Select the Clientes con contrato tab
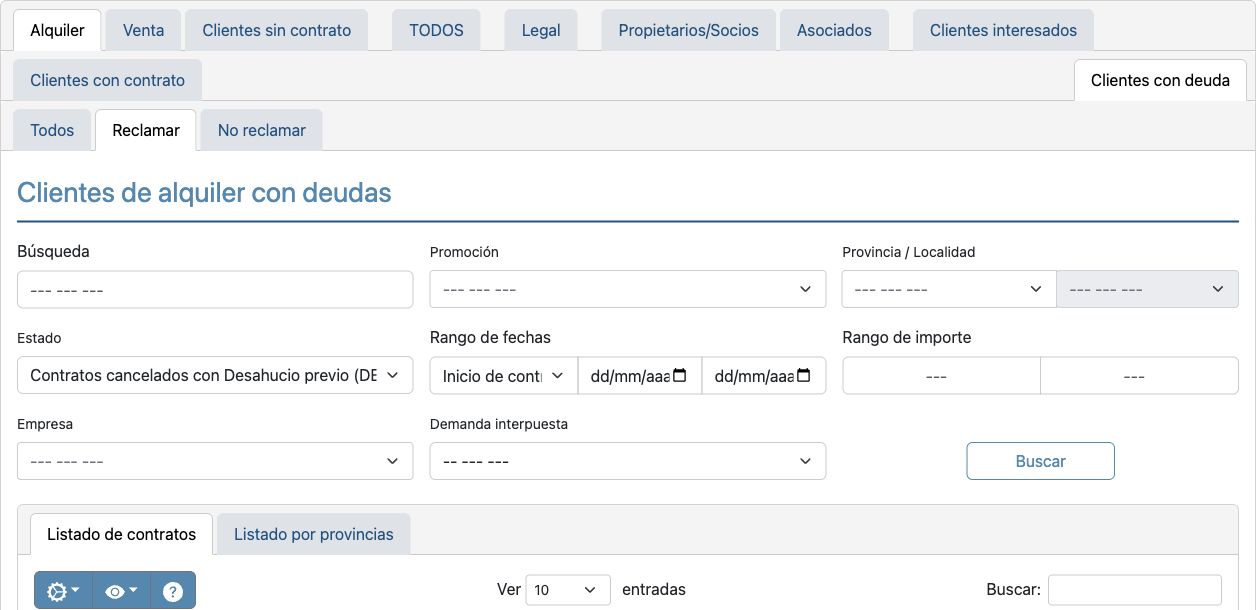 coord(107,80)
